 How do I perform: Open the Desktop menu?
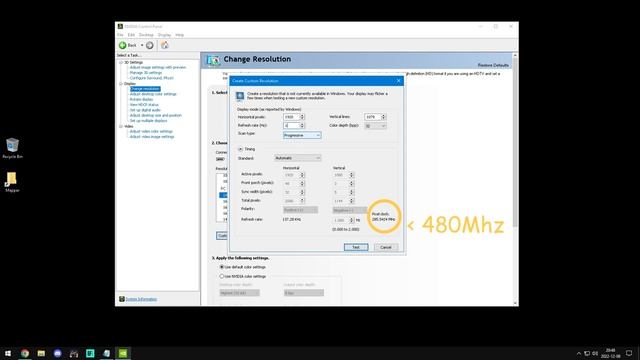(146, 35)
